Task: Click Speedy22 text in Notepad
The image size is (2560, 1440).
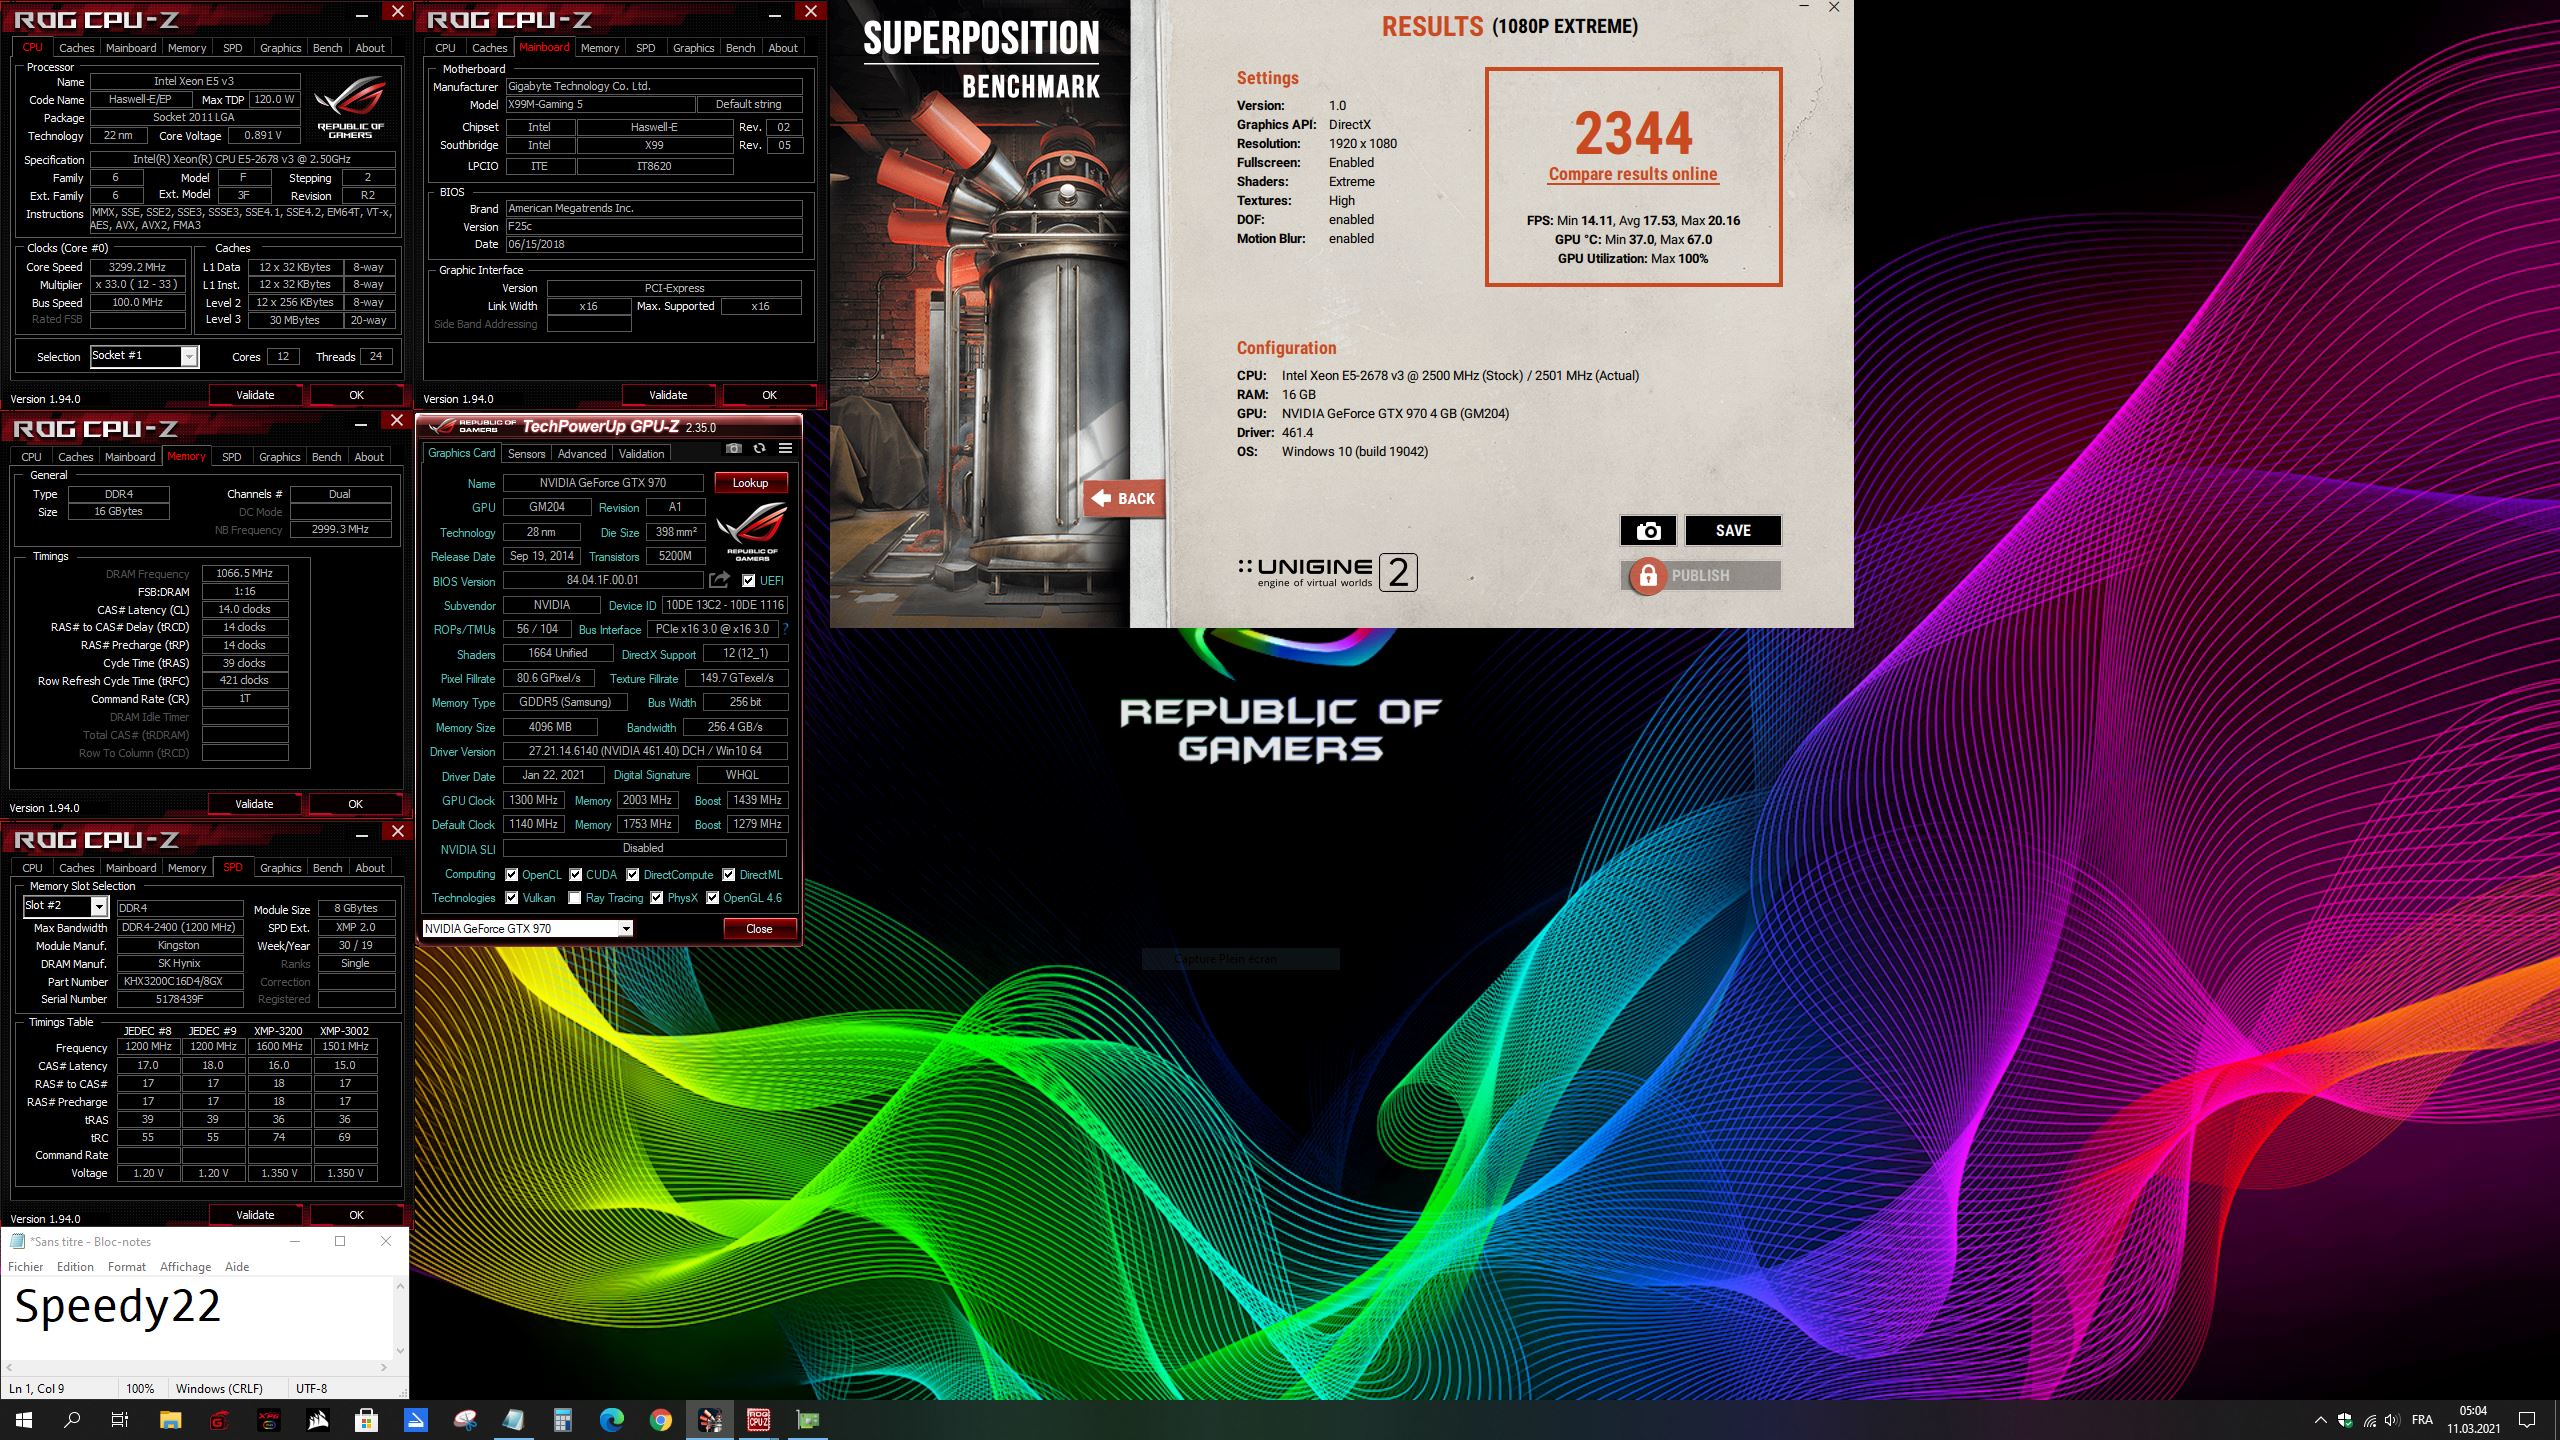Action: point(117,1307)
